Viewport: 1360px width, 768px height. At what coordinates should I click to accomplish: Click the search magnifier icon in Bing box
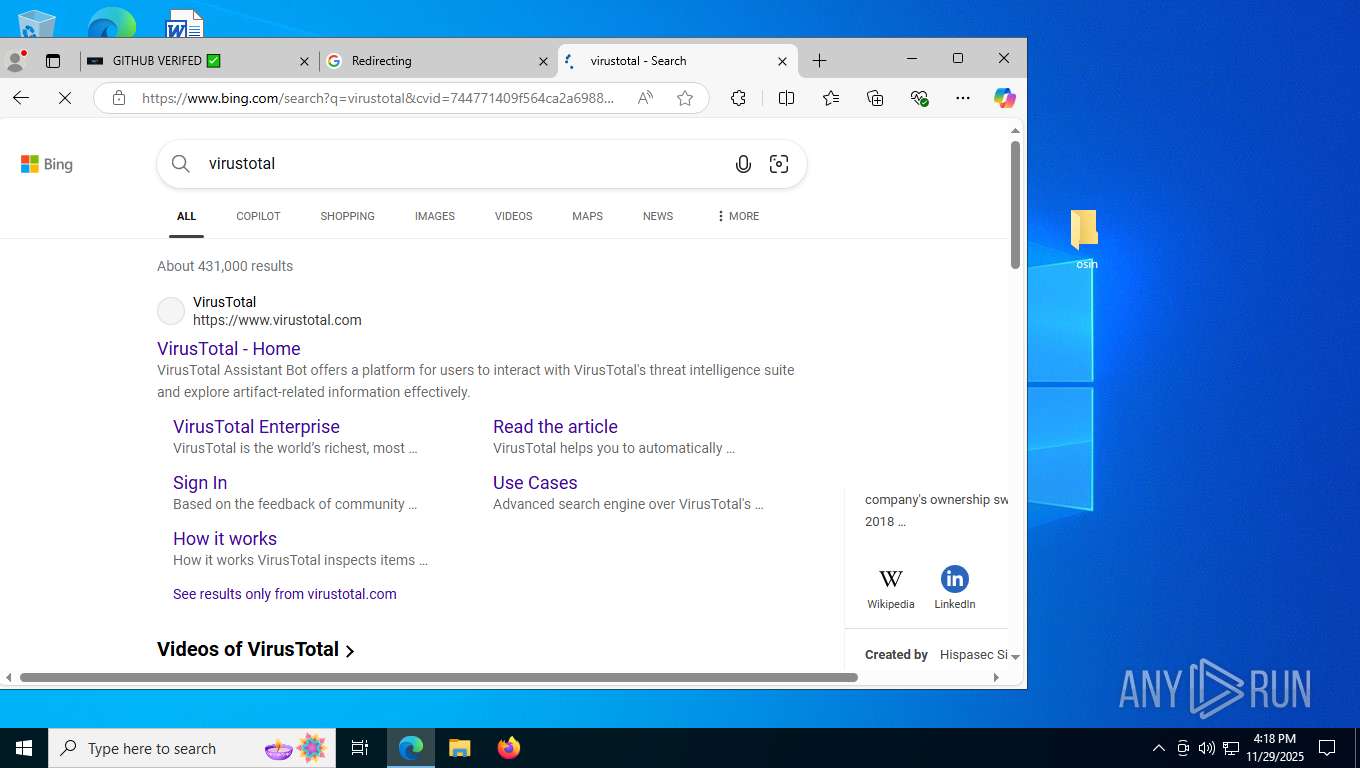click(x=181, y=164)
